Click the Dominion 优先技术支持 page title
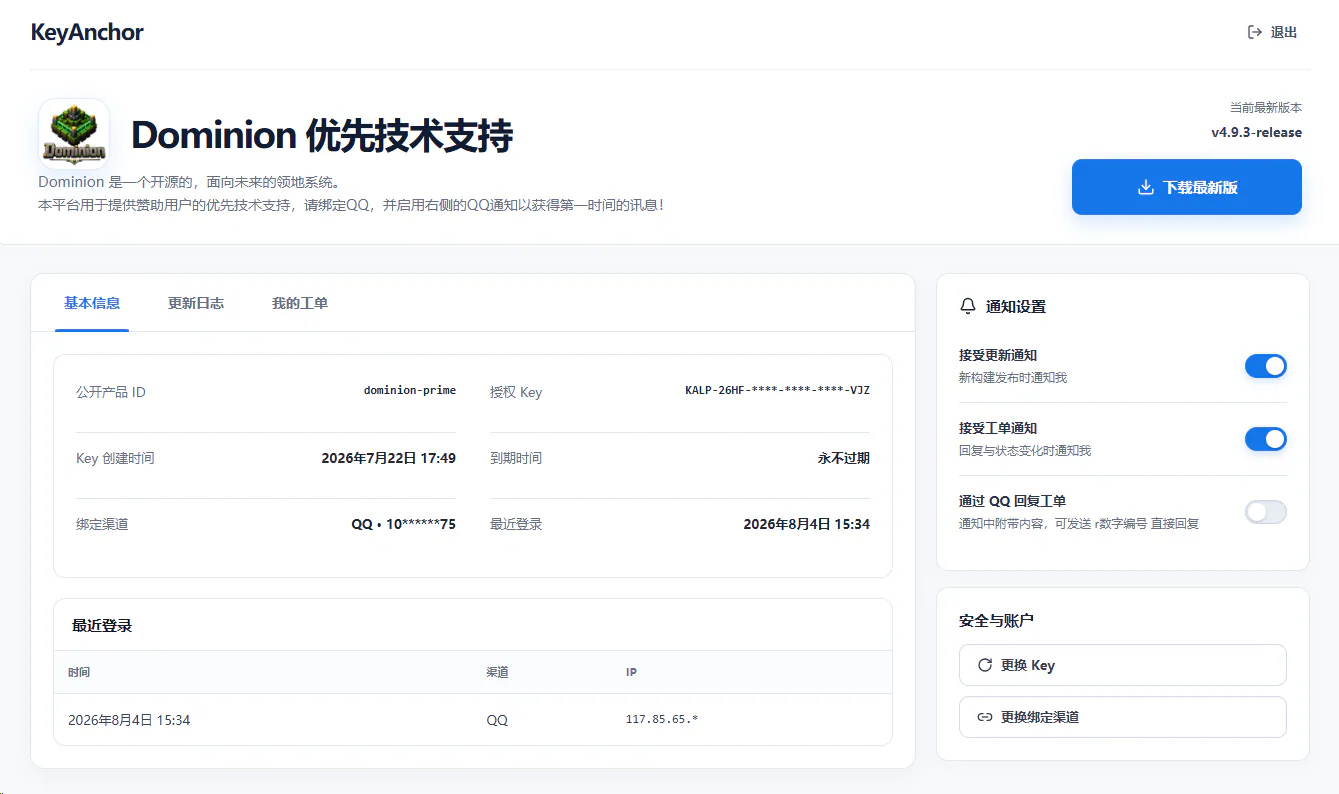The height and width of the screenshot is (794, 1339). 322,135
